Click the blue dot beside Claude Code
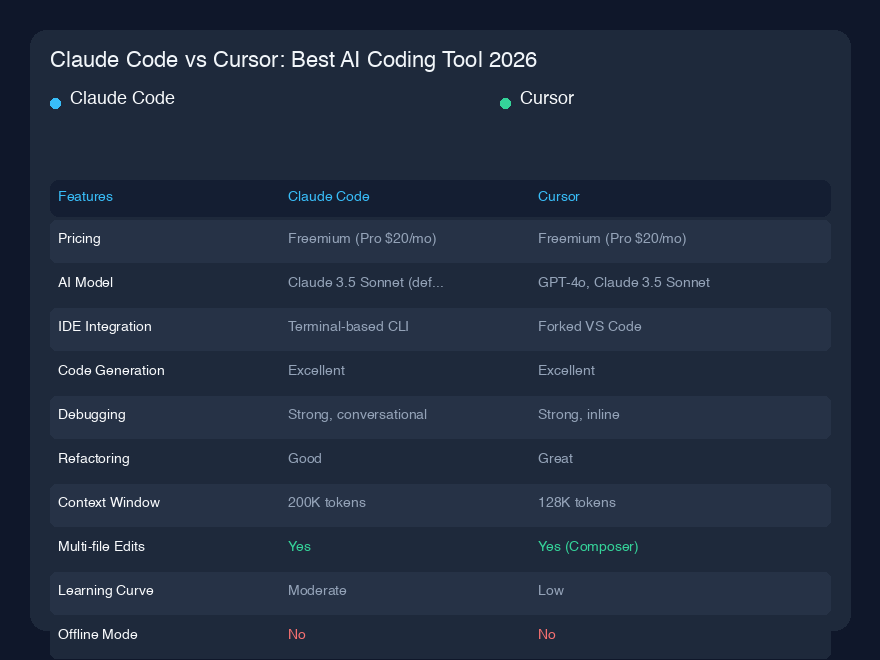The image size is (880, 660). click(x=56, y=103)
